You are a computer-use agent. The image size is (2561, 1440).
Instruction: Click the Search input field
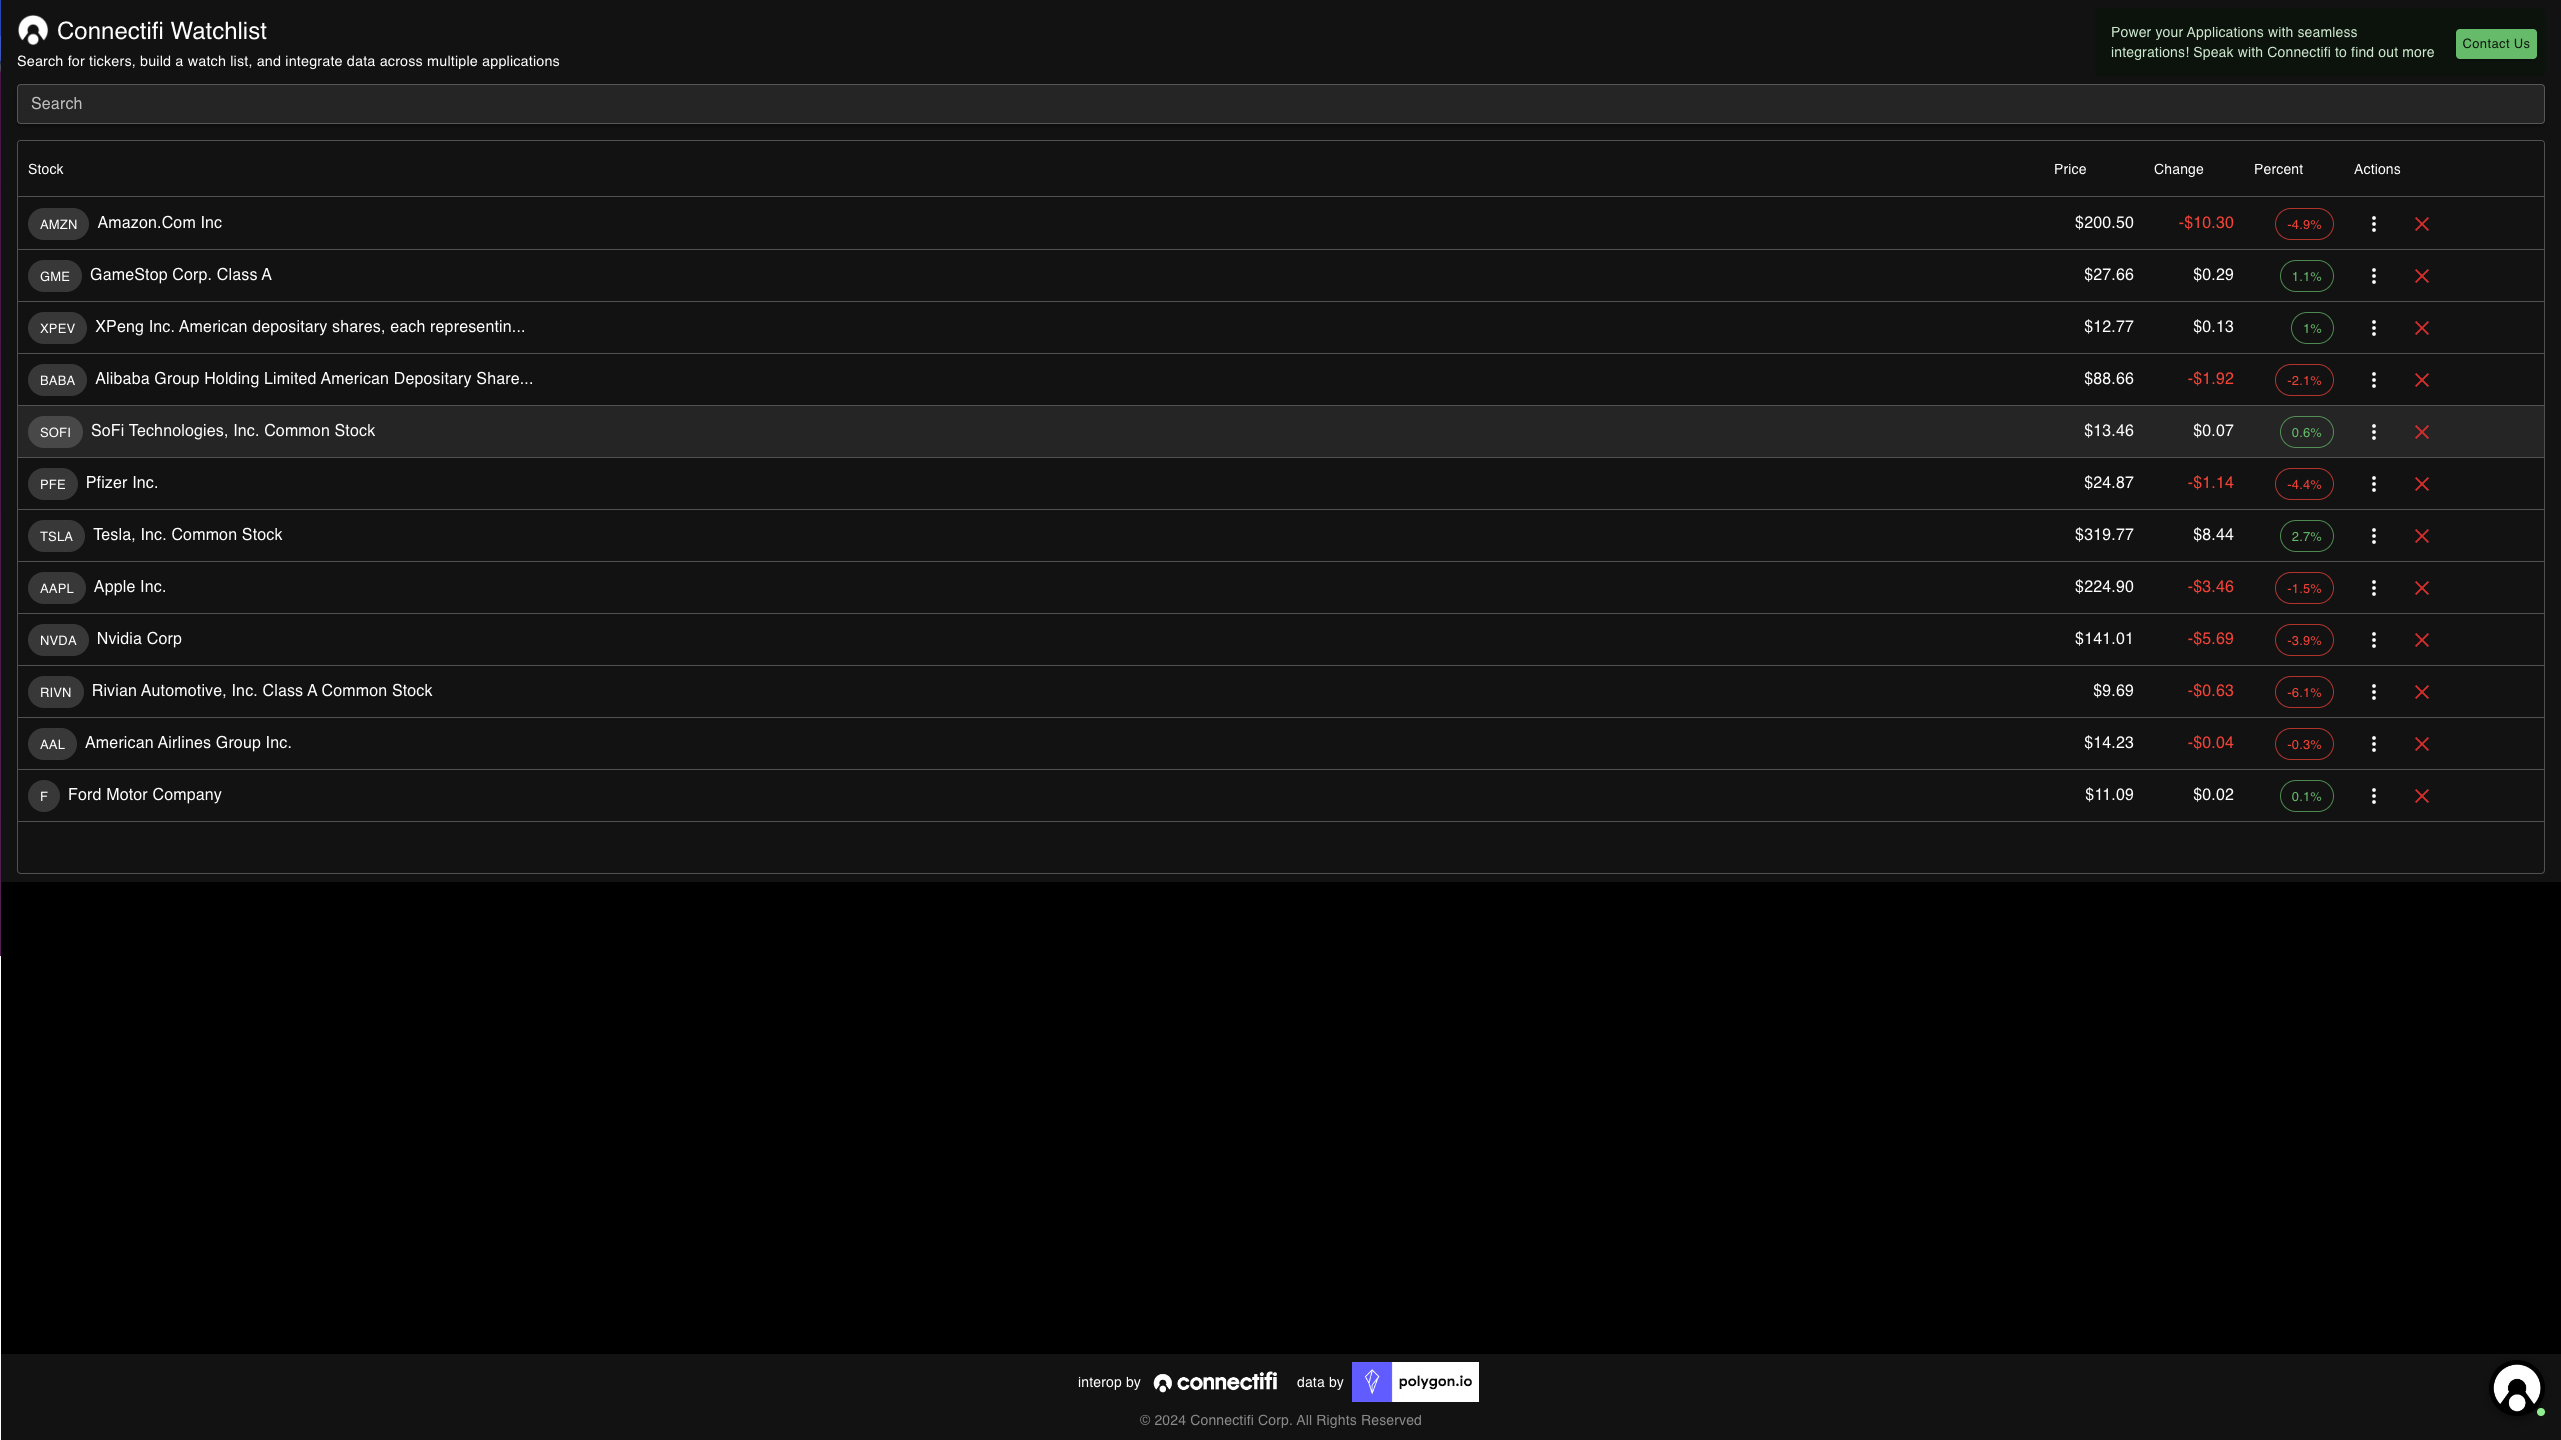coord(1280,102)
